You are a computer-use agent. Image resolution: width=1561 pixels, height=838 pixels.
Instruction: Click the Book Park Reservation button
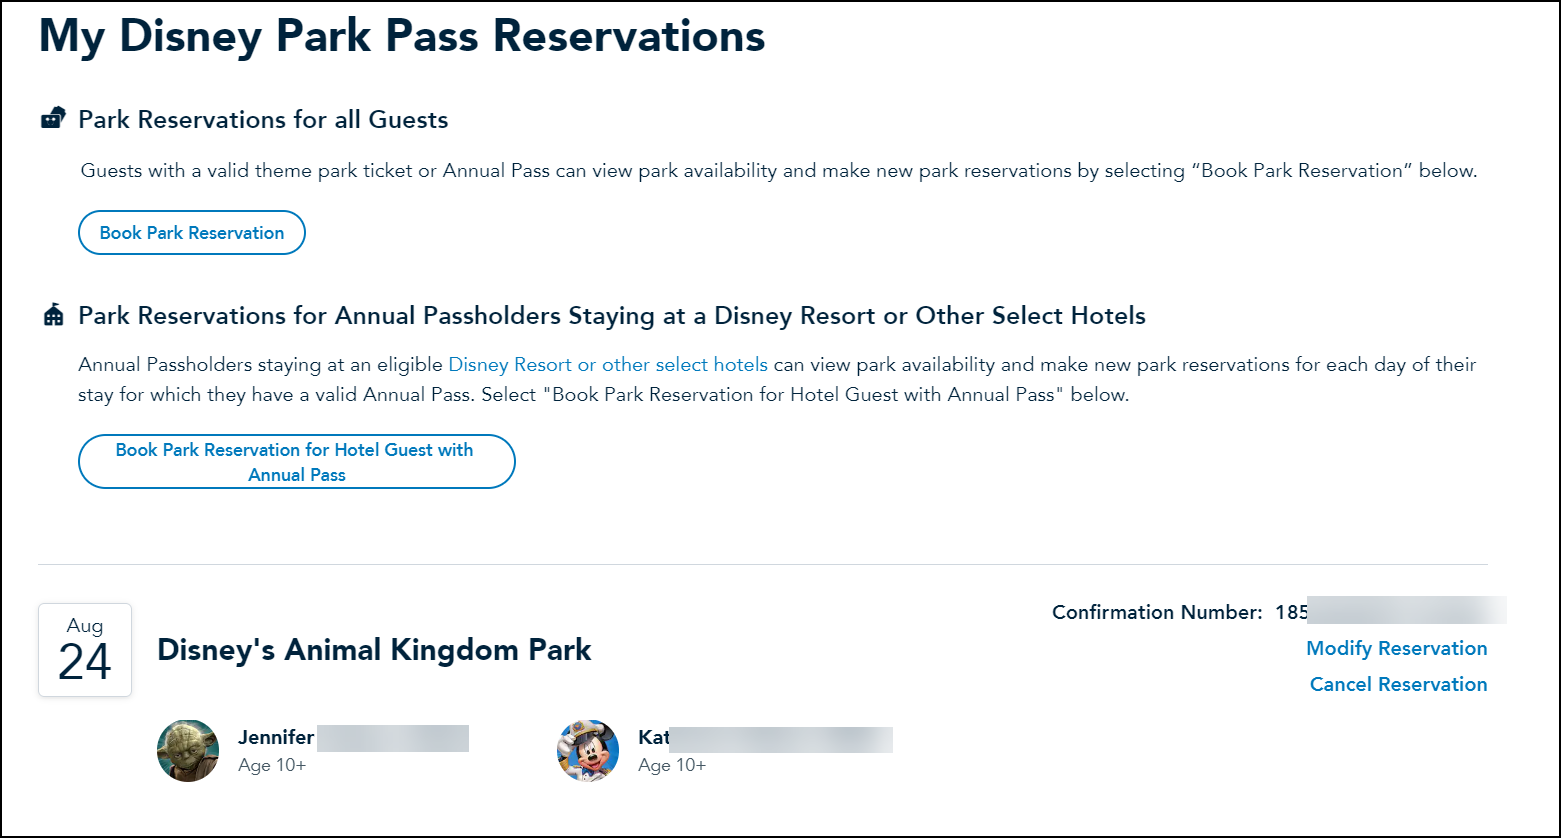click(191, 232)
